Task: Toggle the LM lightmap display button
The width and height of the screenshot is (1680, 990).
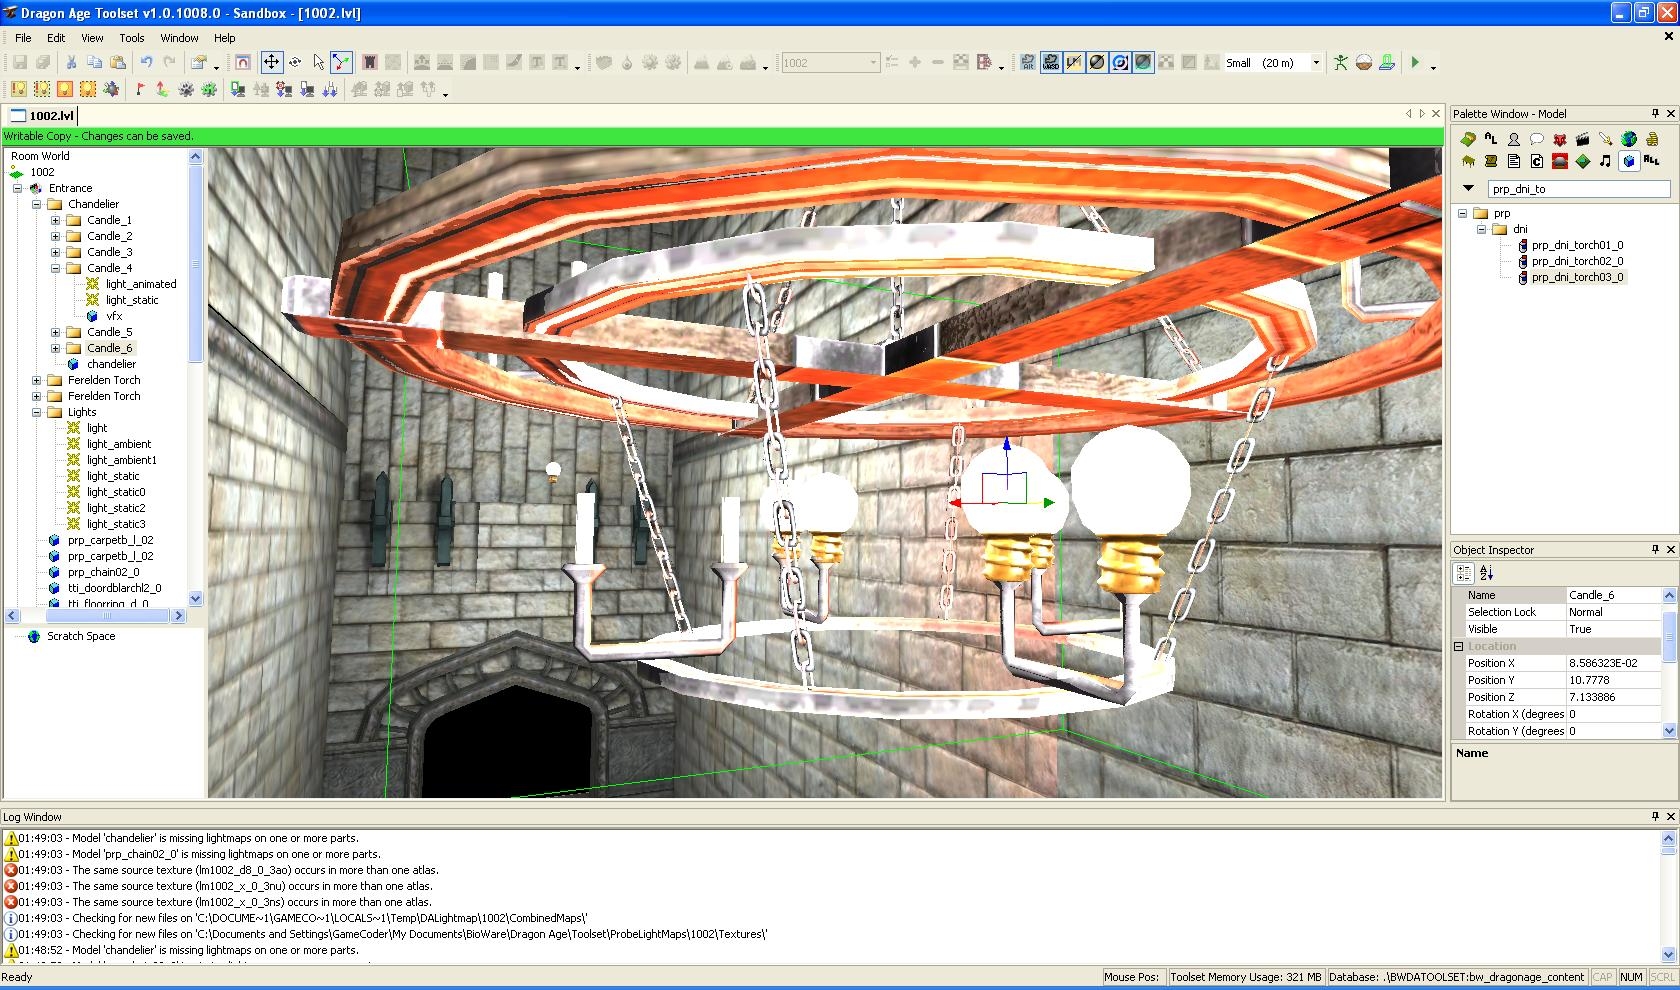Action: (x=1074, y=62)
